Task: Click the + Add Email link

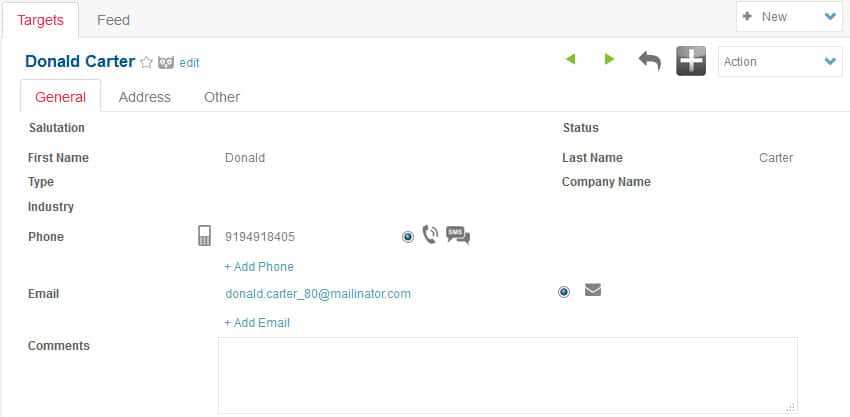Action: (x=257, y=323)
